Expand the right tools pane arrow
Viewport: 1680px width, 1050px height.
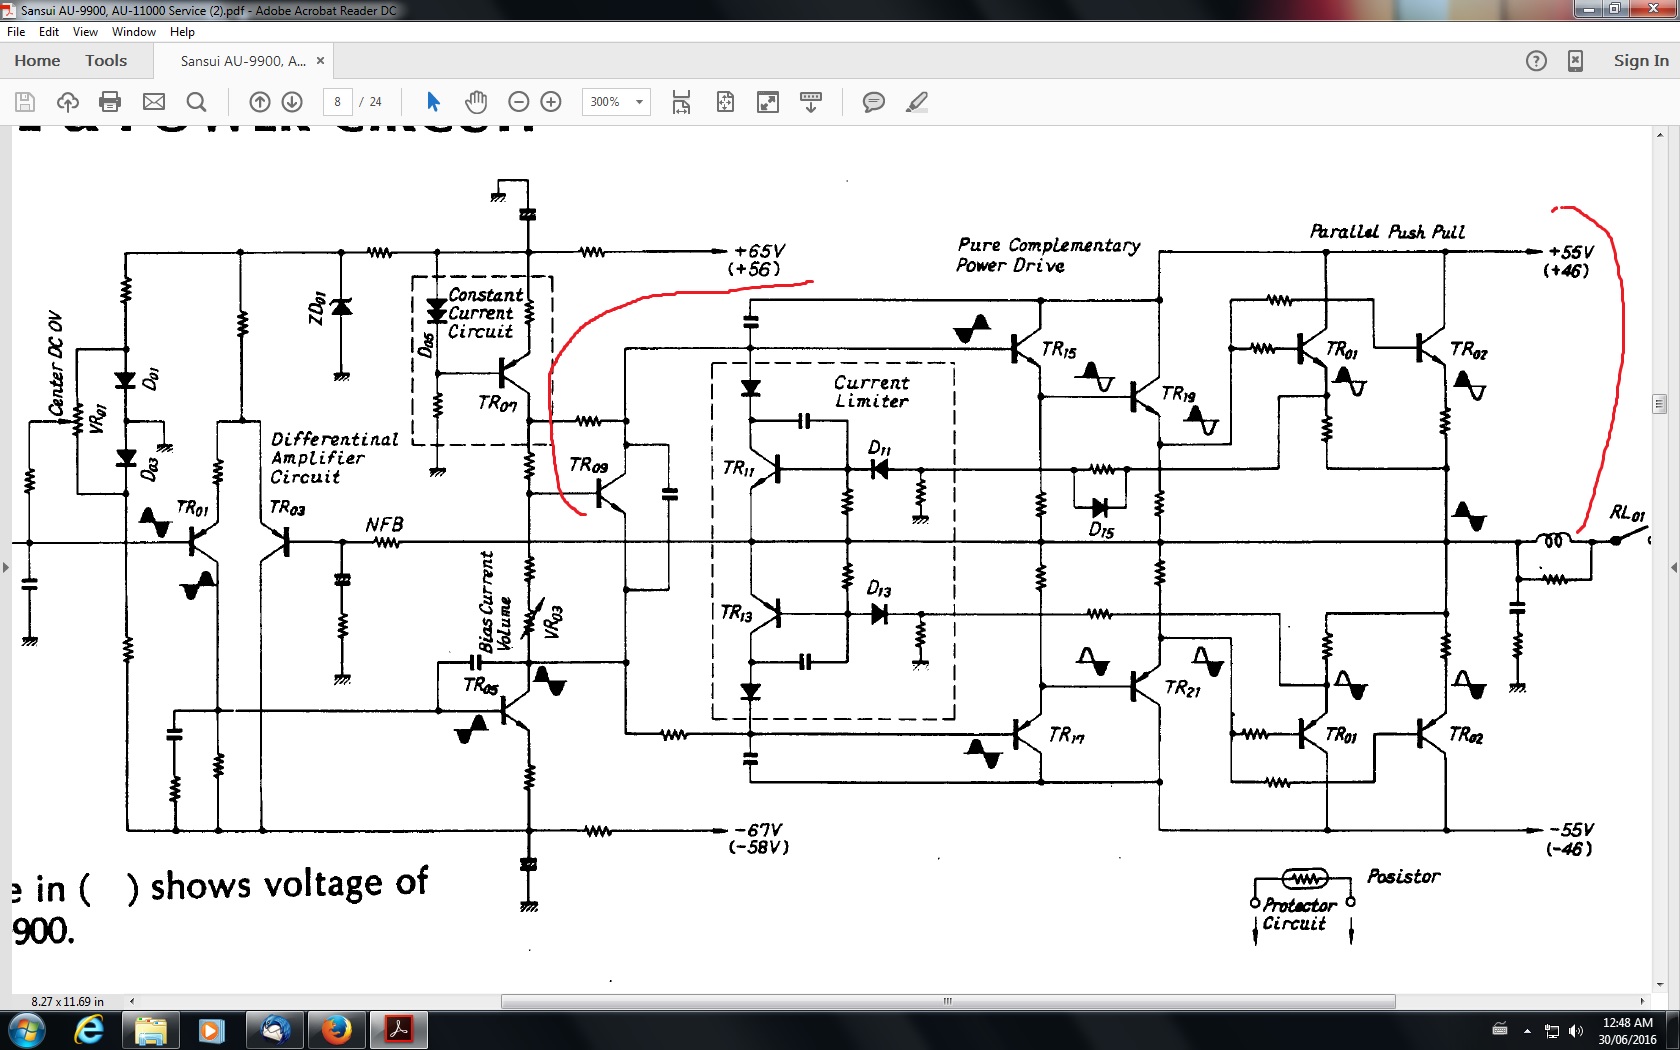1674,567
